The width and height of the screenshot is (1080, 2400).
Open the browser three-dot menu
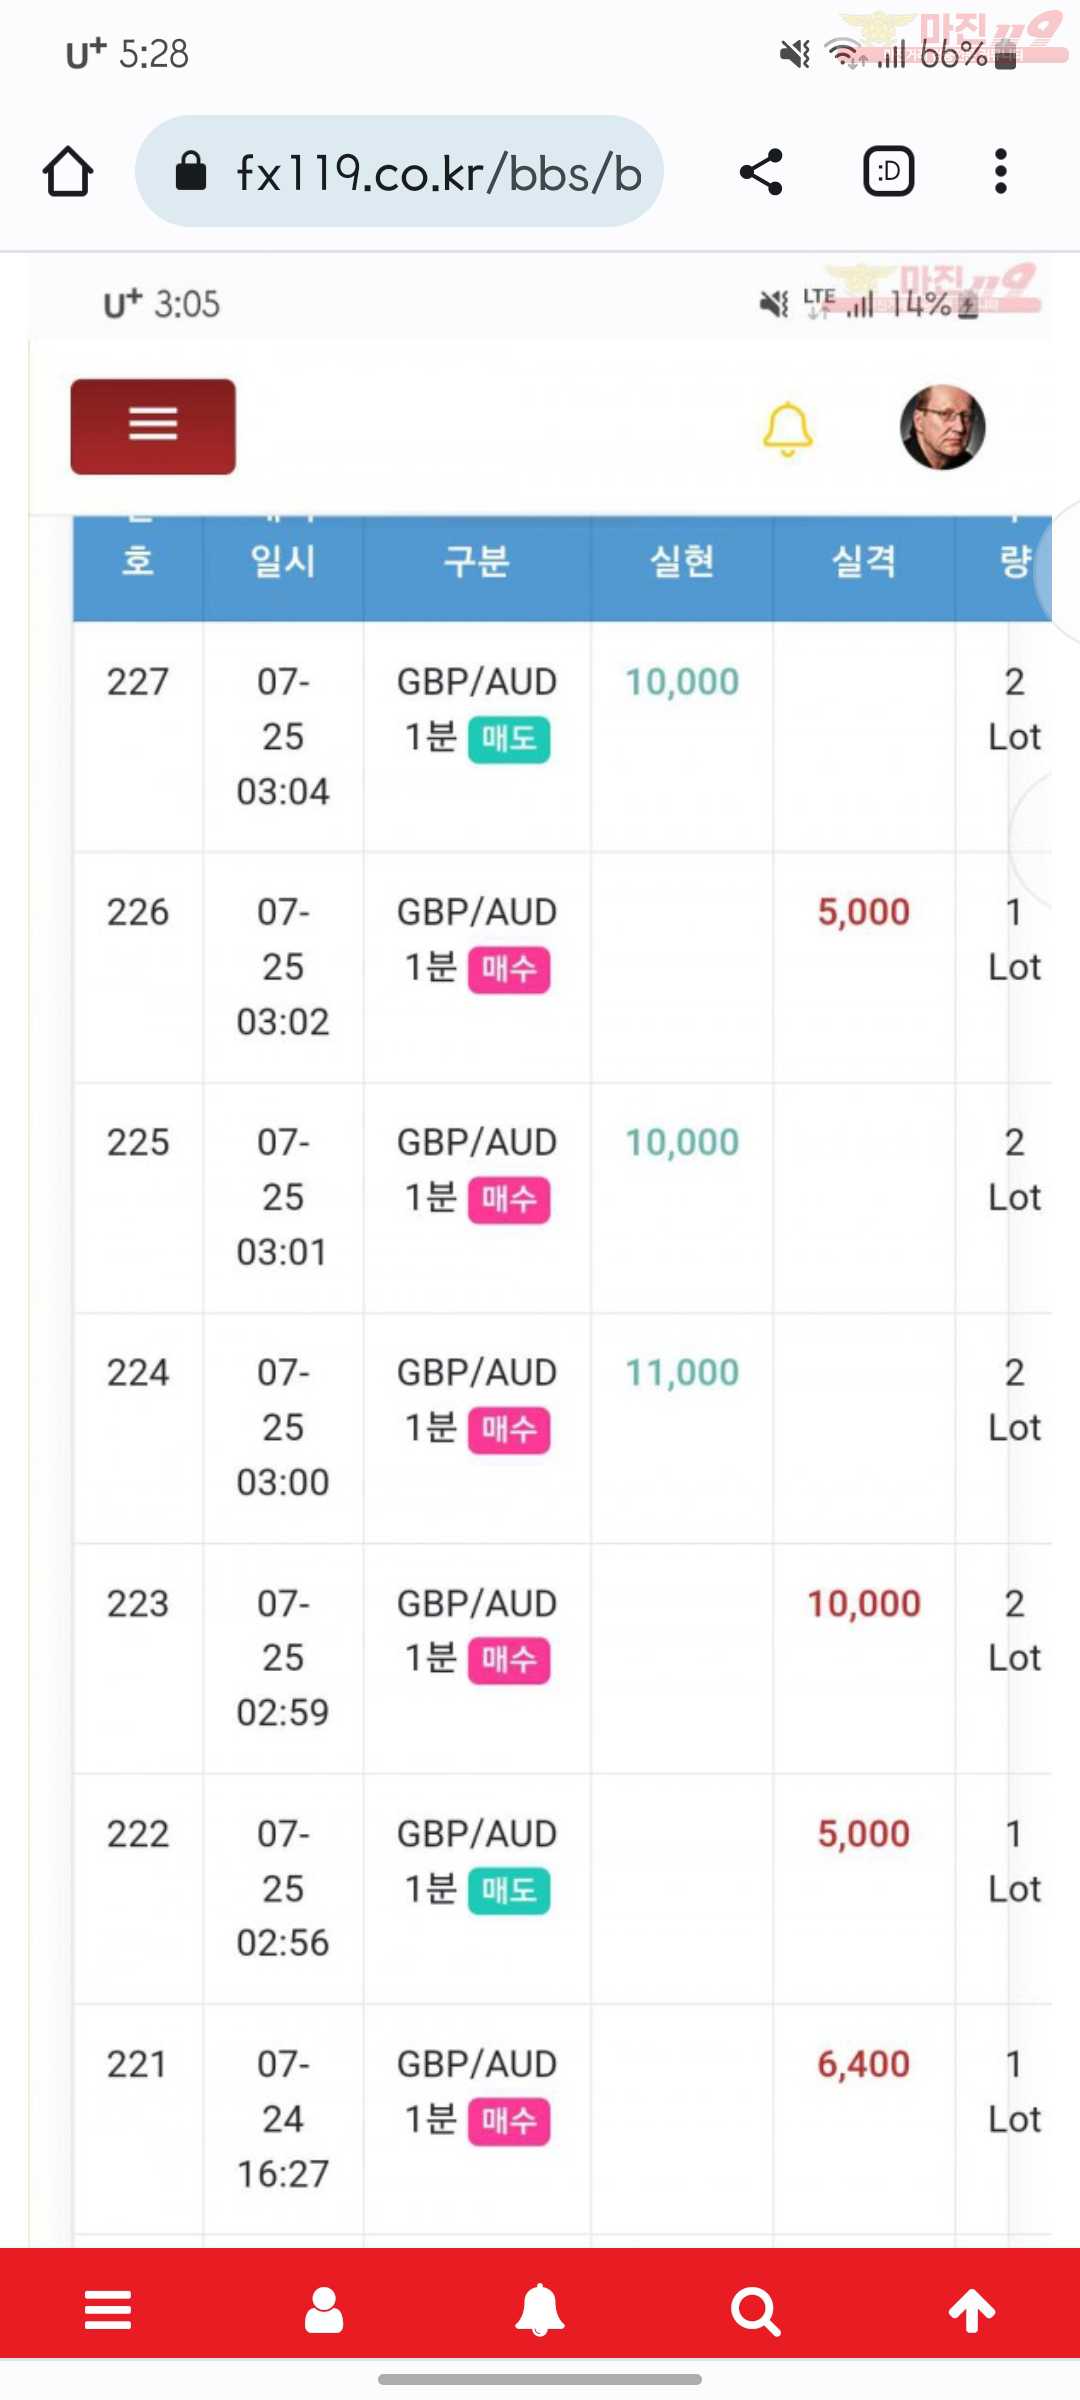click(1000, 171)
